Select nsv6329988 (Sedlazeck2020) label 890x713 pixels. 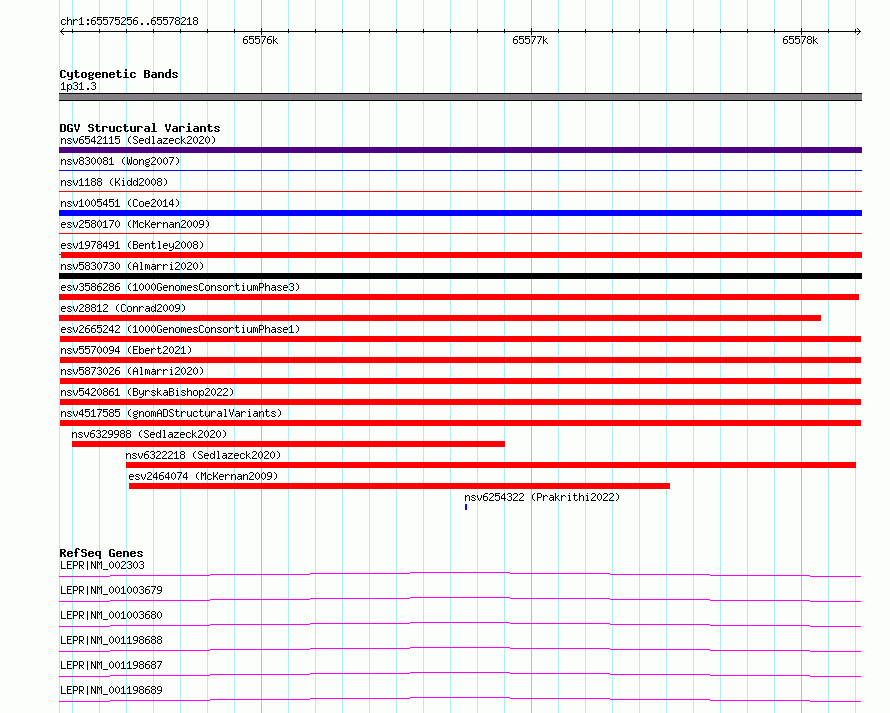(x=149, y=434)
